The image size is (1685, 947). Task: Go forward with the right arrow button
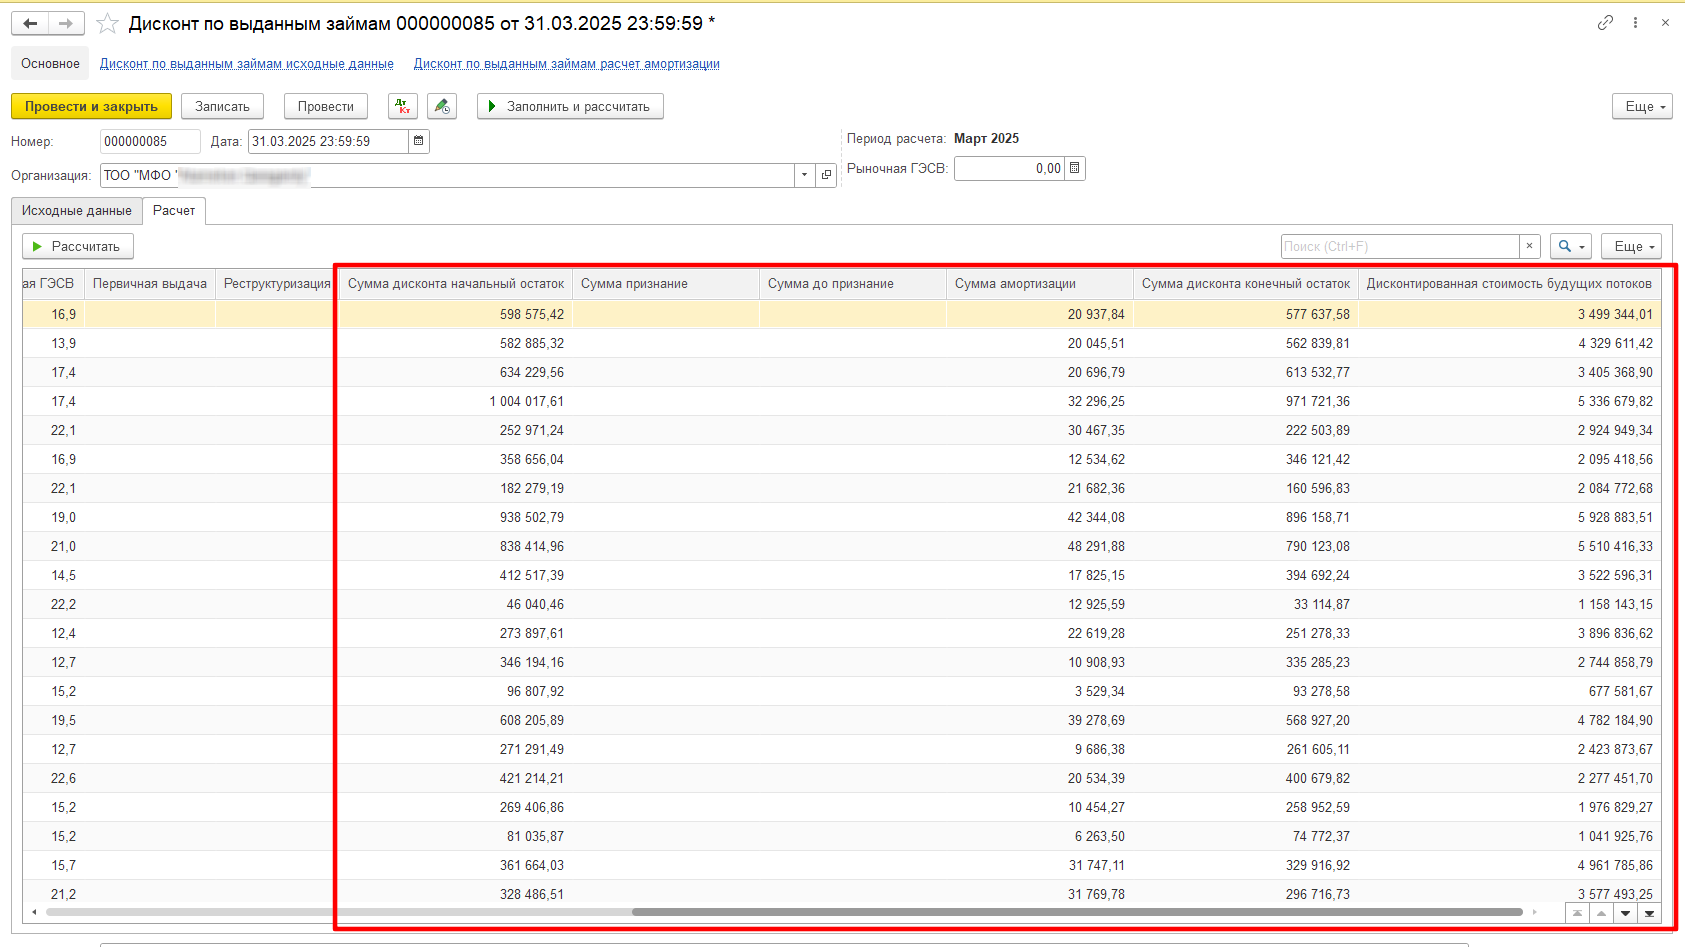[x=66, y=23]
